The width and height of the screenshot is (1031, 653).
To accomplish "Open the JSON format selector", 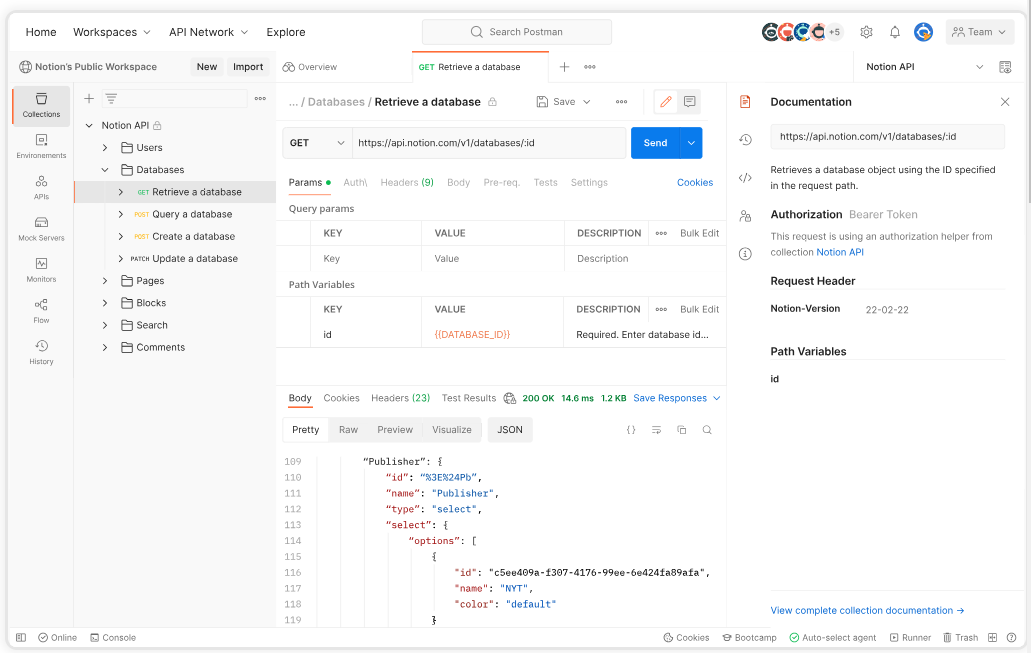I will [510, 430].
